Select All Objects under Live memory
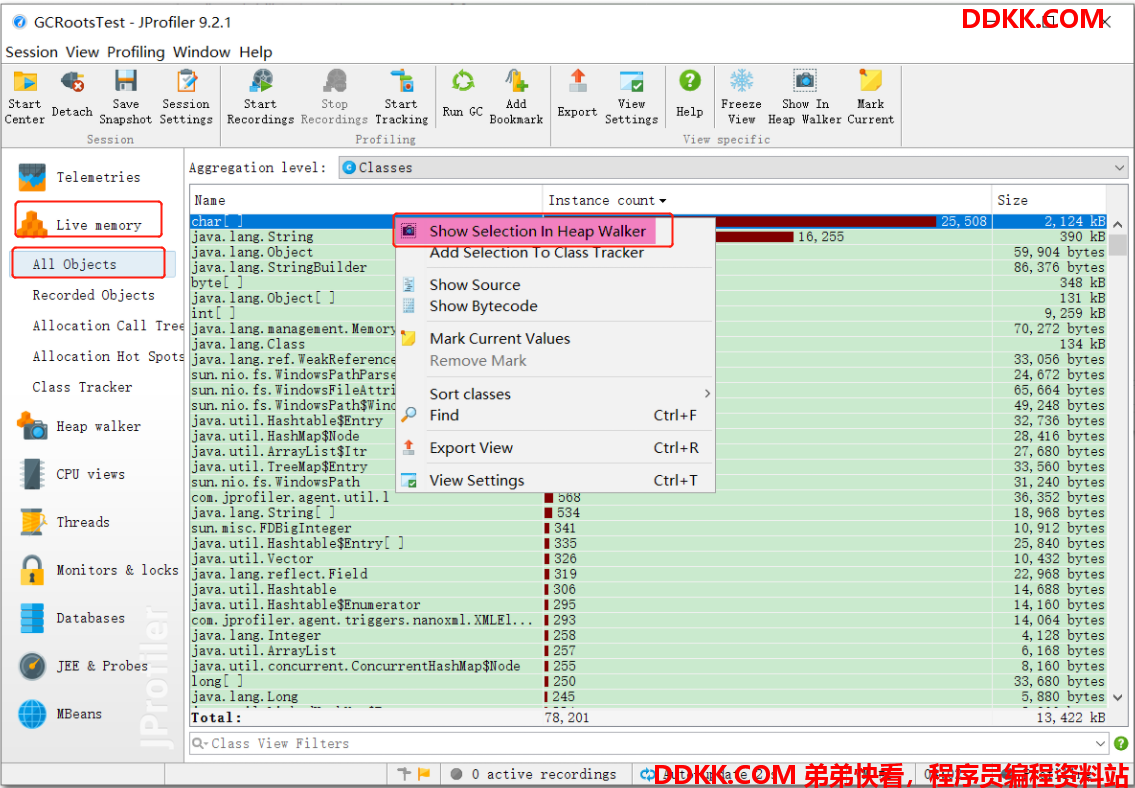Screen dimensions: 1135x788 click(x=75, y=264)
